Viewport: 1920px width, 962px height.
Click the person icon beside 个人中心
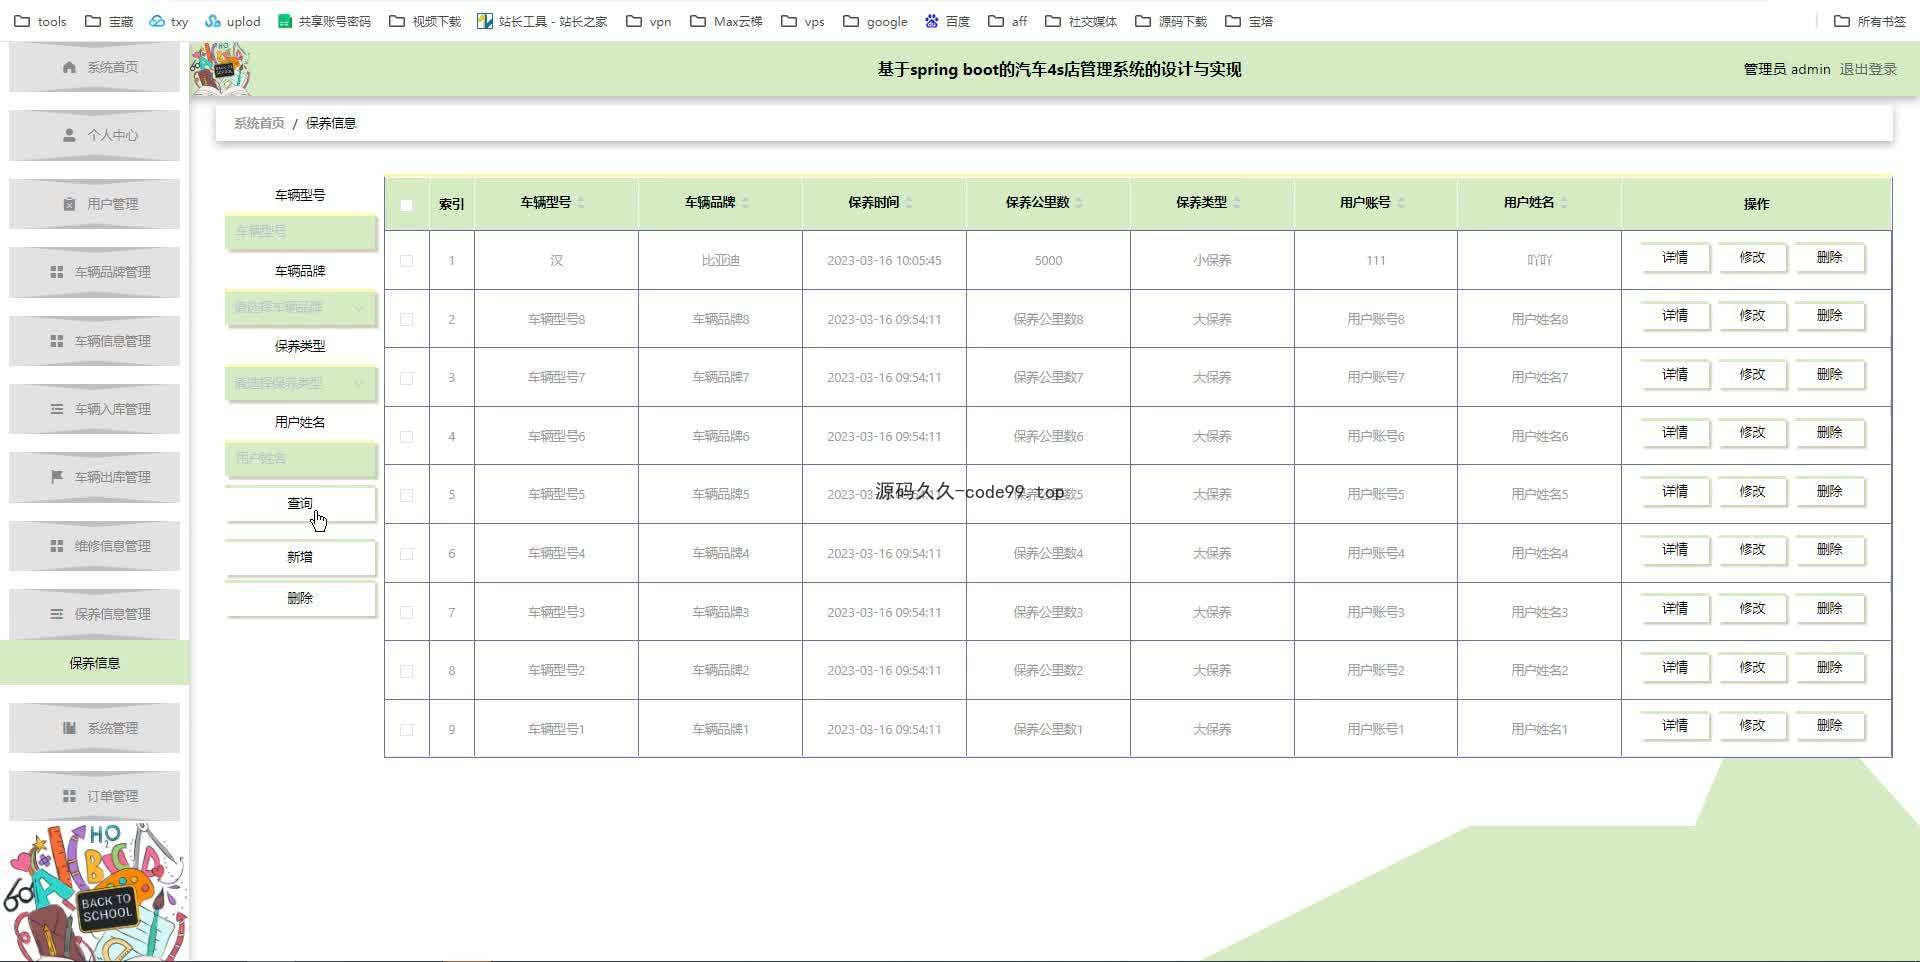coord(69,135)
